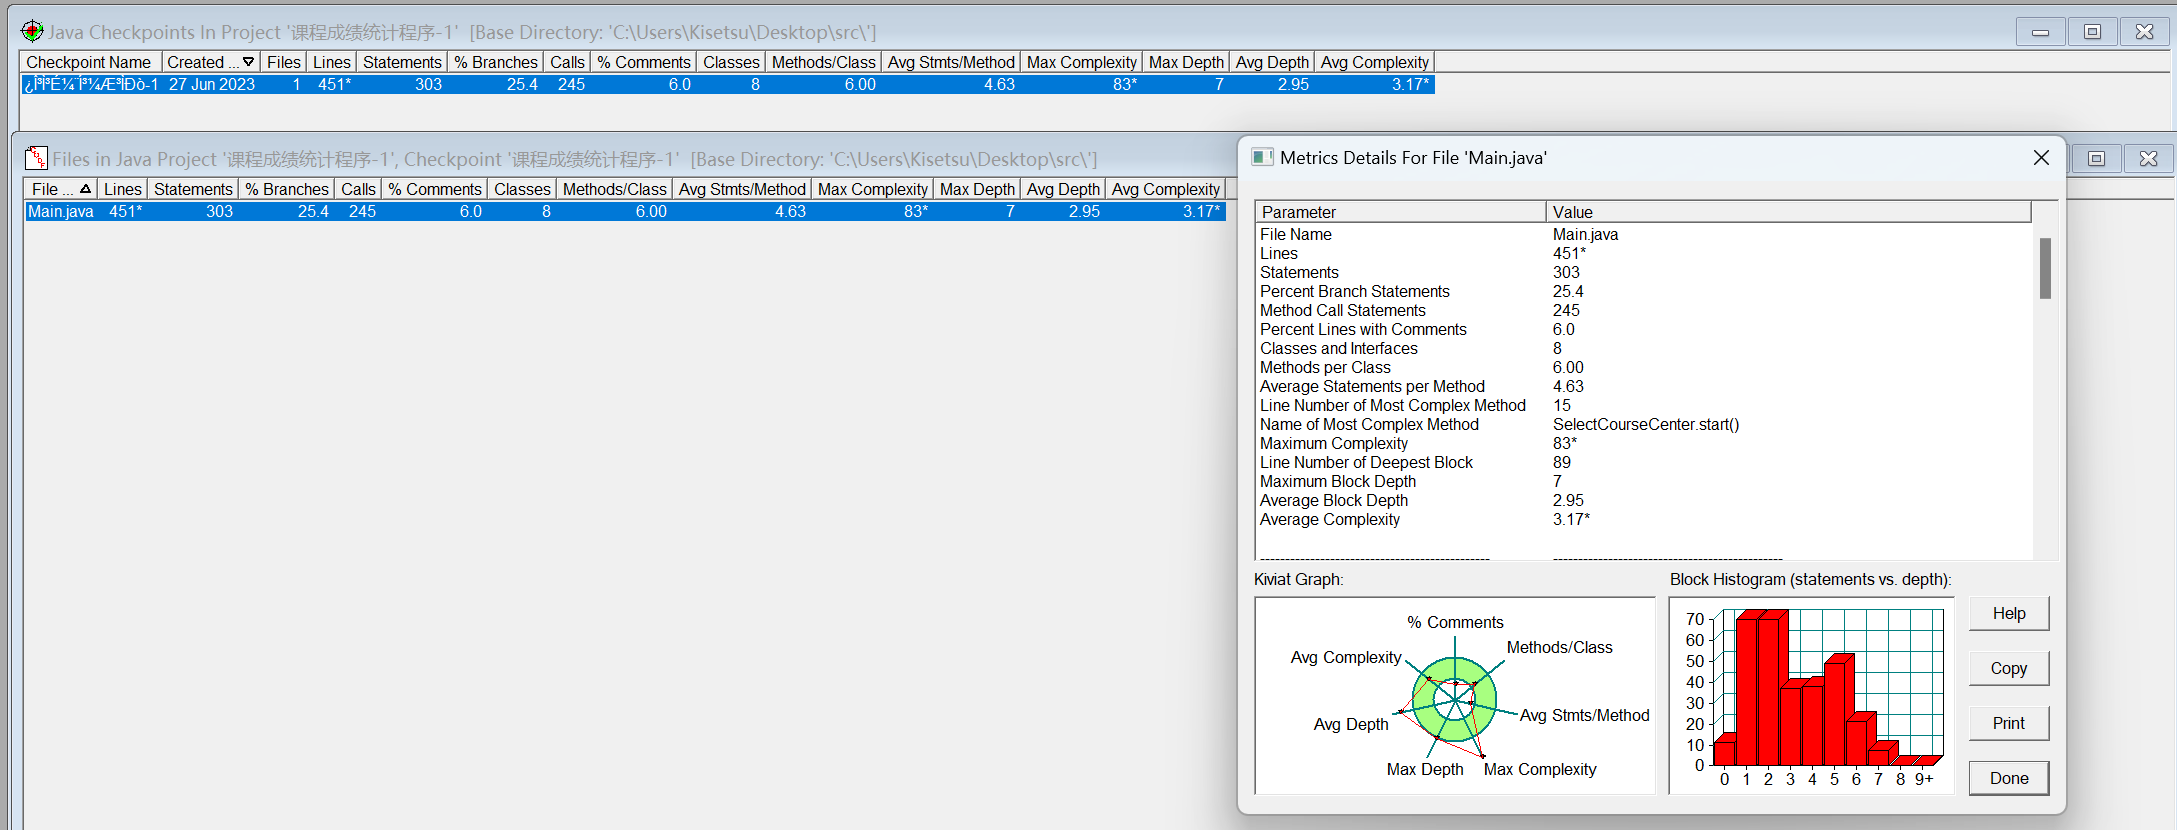Dismiss the dialog with Done
Screen dimensions: 2177x830
(2009, 778)
